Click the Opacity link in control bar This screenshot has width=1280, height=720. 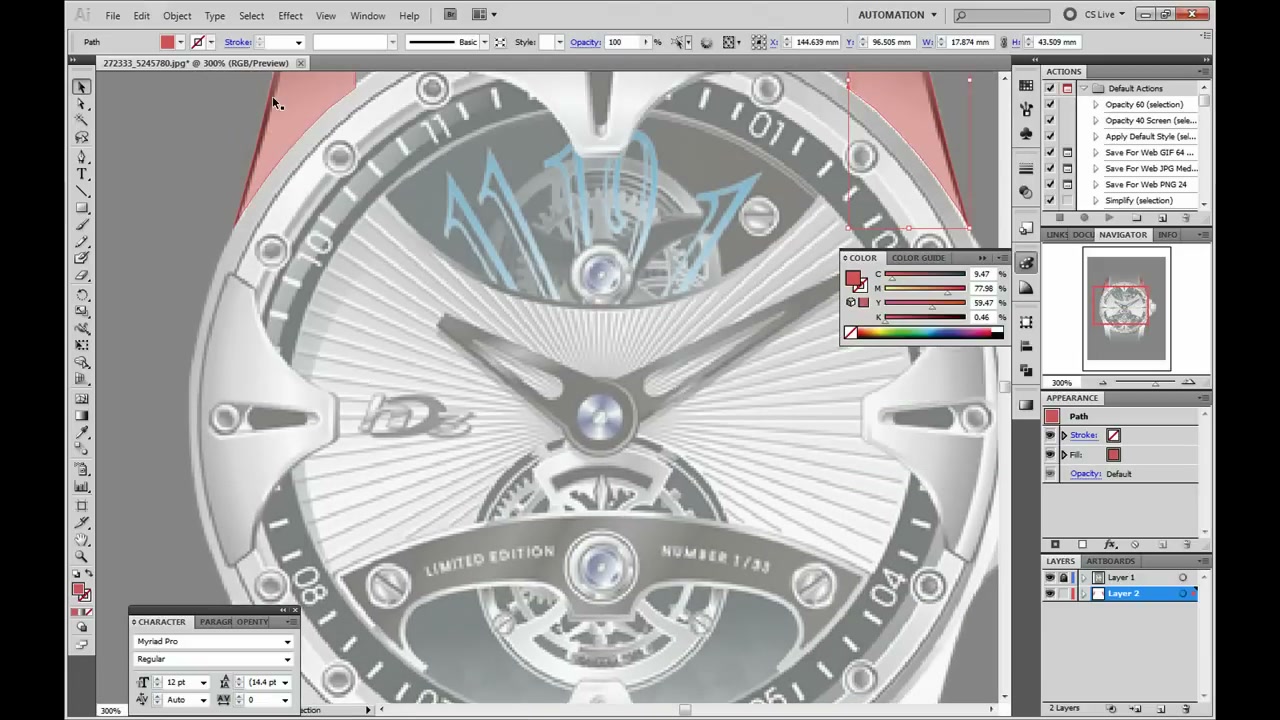coord(585,42)
